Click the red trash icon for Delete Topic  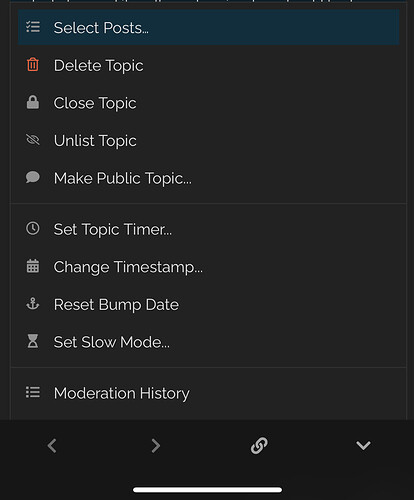pos(33,65)
